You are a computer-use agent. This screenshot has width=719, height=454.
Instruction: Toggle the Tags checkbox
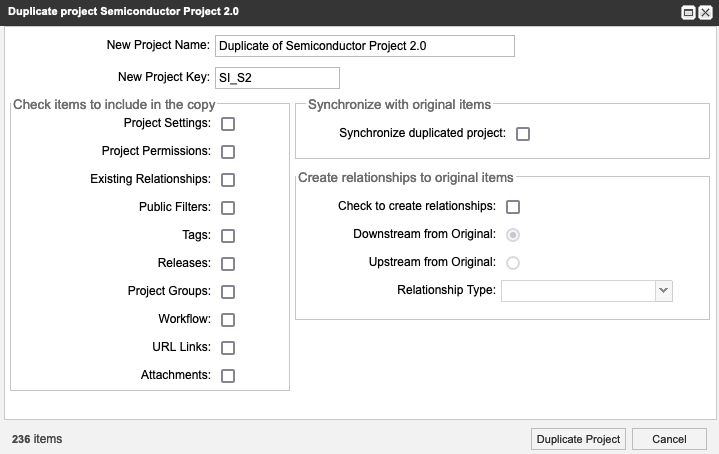[x=228, y=236]
